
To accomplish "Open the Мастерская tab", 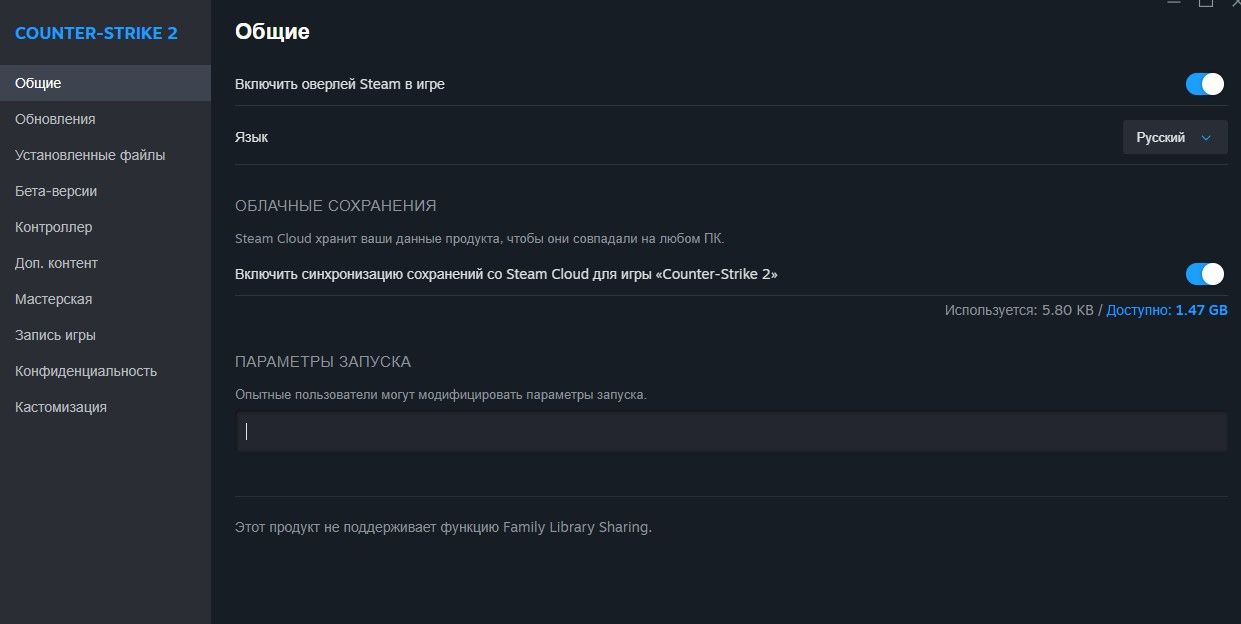I will [54, 299].
